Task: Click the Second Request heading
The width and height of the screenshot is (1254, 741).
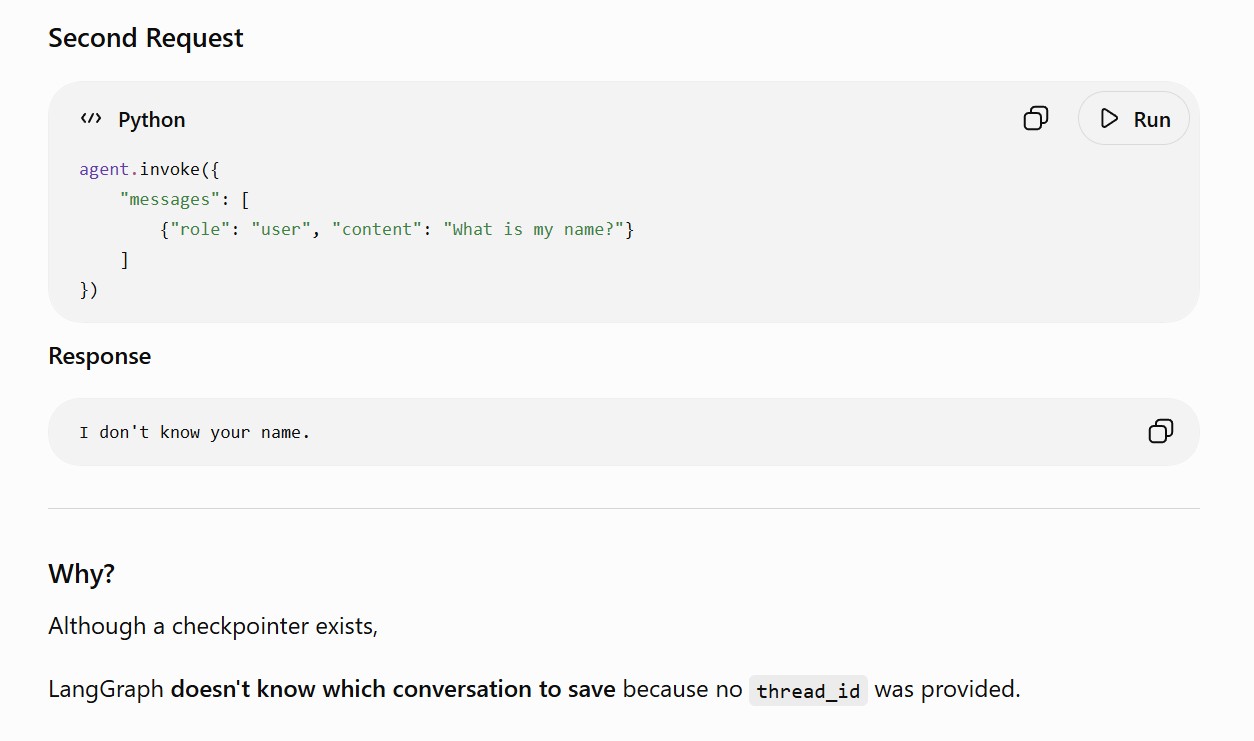Action: pyautogui.click(x=146, y=38)
